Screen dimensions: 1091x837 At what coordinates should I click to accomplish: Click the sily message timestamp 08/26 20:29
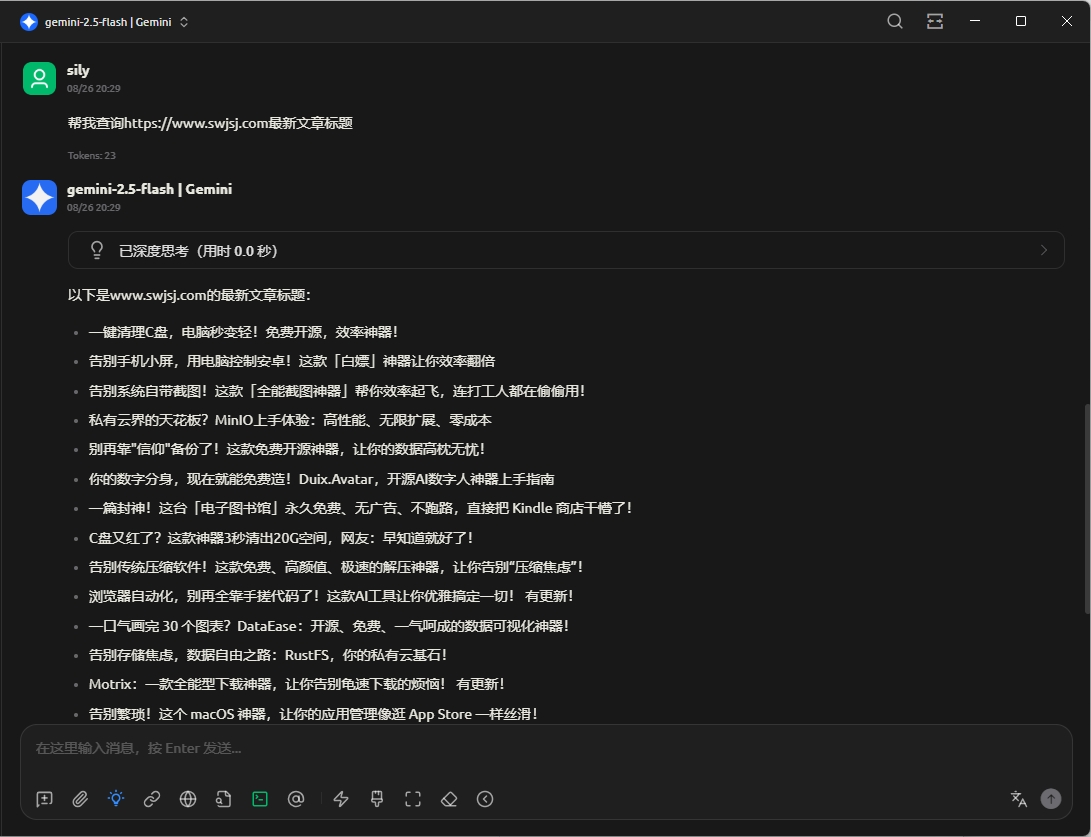[x=94, y=88]
